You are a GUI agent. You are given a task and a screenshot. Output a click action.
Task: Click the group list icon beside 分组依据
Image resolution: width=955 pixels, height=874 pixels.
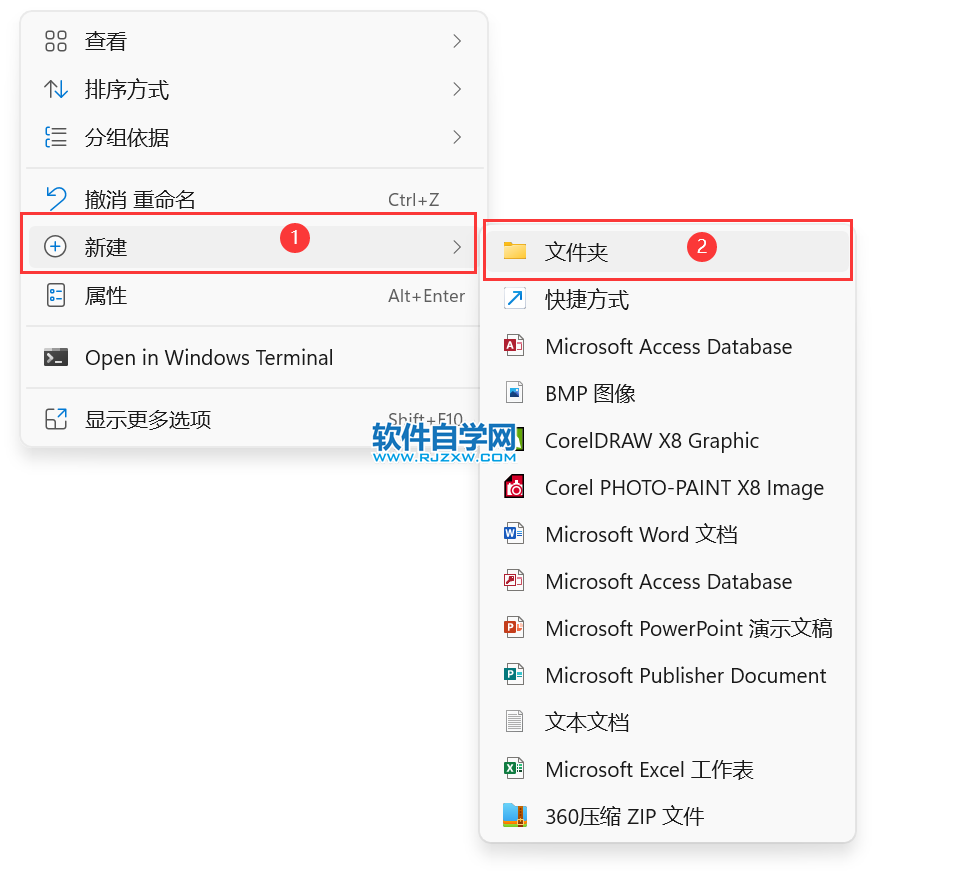pos(55,138)
